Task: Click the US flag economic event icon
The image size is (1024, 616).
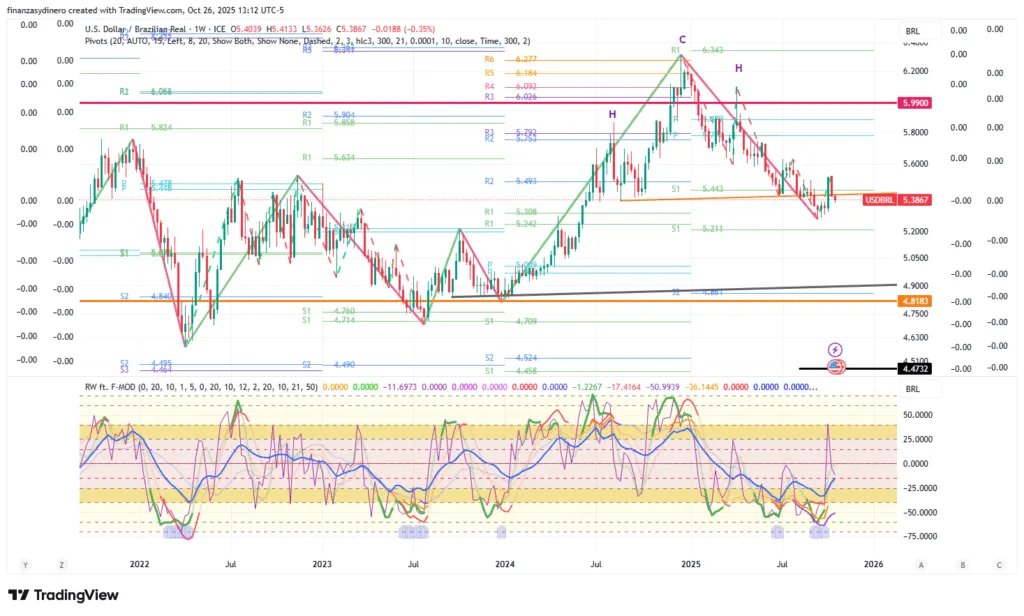Action: (835, 367)
